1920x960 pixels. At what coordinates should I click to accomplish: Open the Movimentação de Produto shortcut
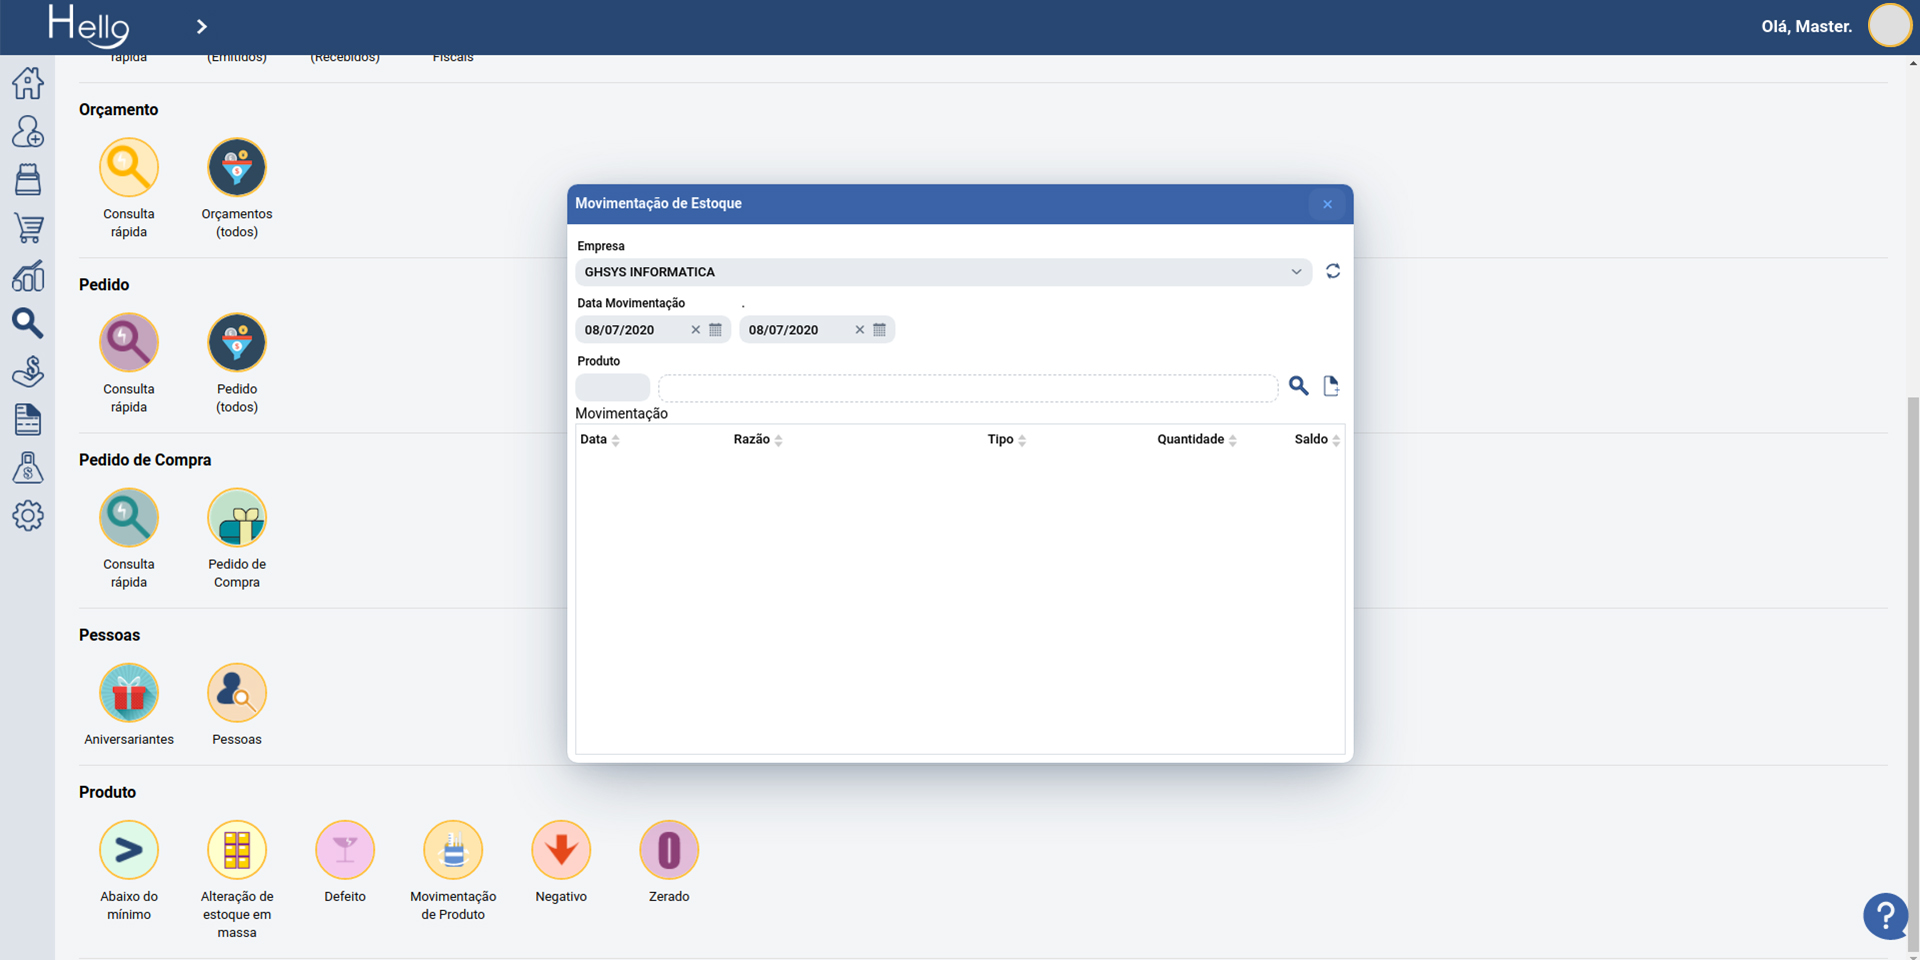tap(453, 851)
